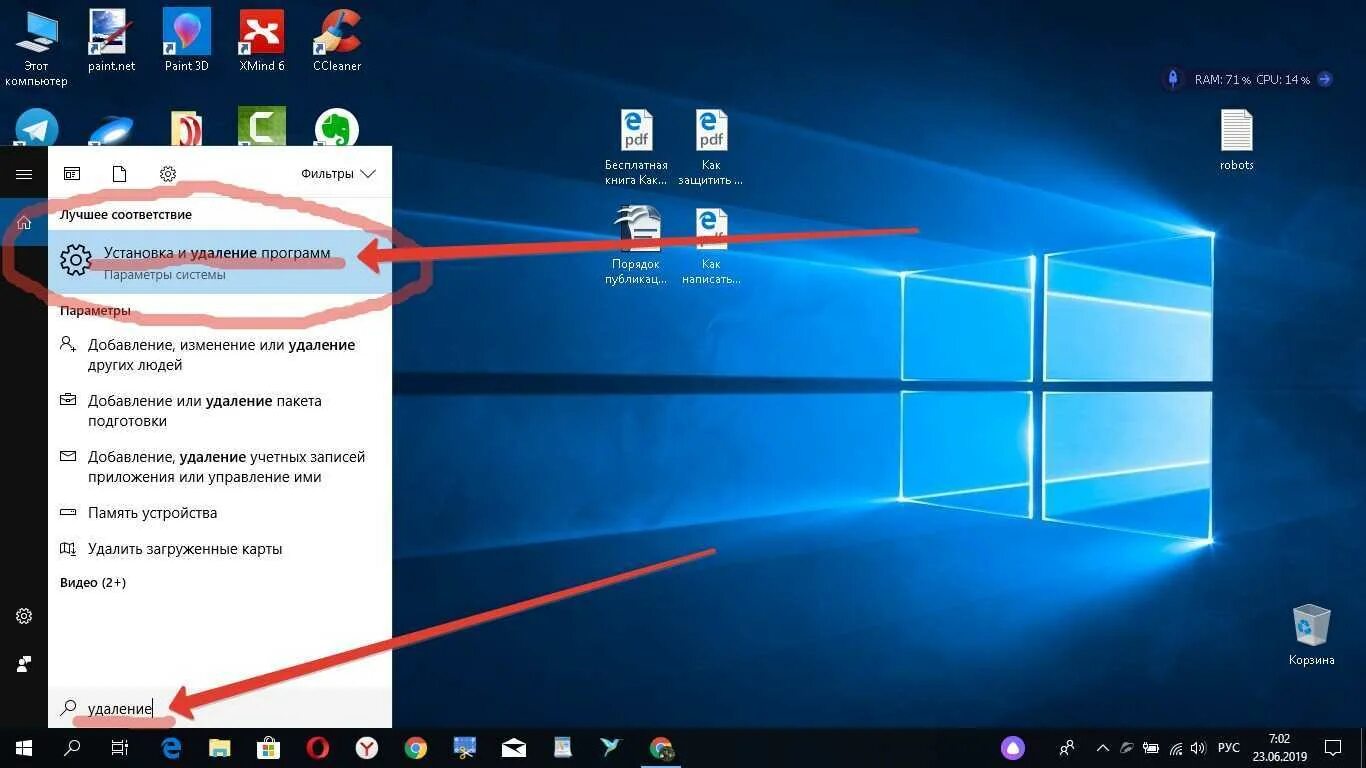Image resolution: width=1366 pixels, height=768 pixels.
Task: Open Yandex Browser from the taskbar
Action: 367,747
